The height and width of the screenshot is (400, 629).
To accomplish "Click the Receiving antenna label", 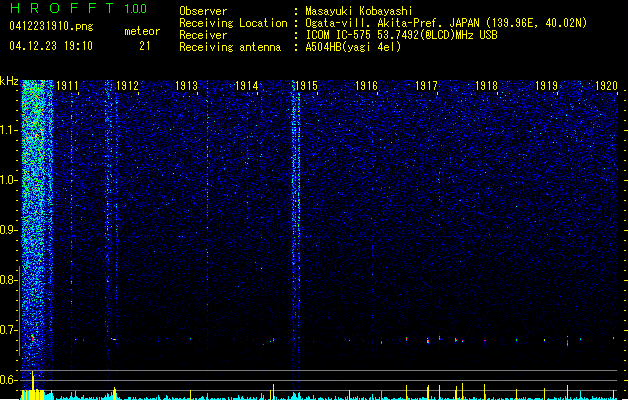I will (230, 47).
